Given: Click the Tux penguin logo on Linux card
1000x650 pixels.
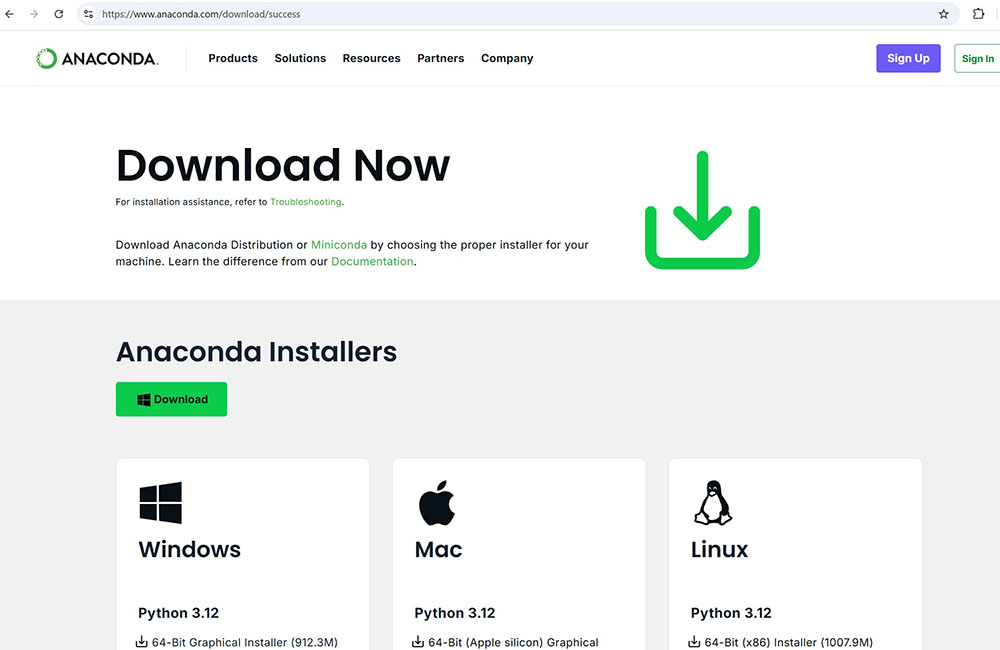Looking at the screenshot, I should pyautogui.click(x=713, y=503).
